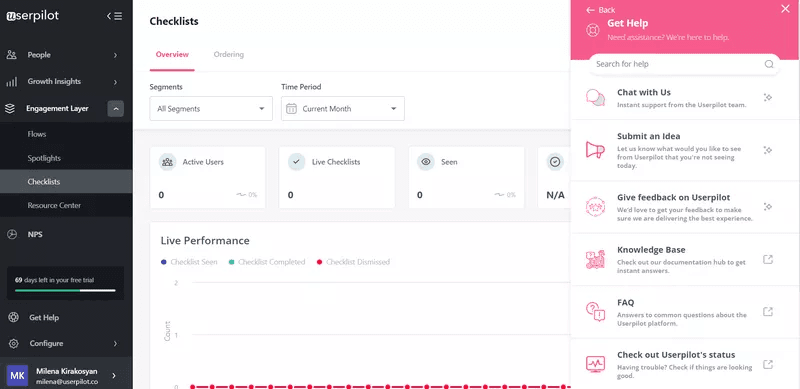Open the People section icon
This screenshot has width=800, height=389.
pos(12,55)
